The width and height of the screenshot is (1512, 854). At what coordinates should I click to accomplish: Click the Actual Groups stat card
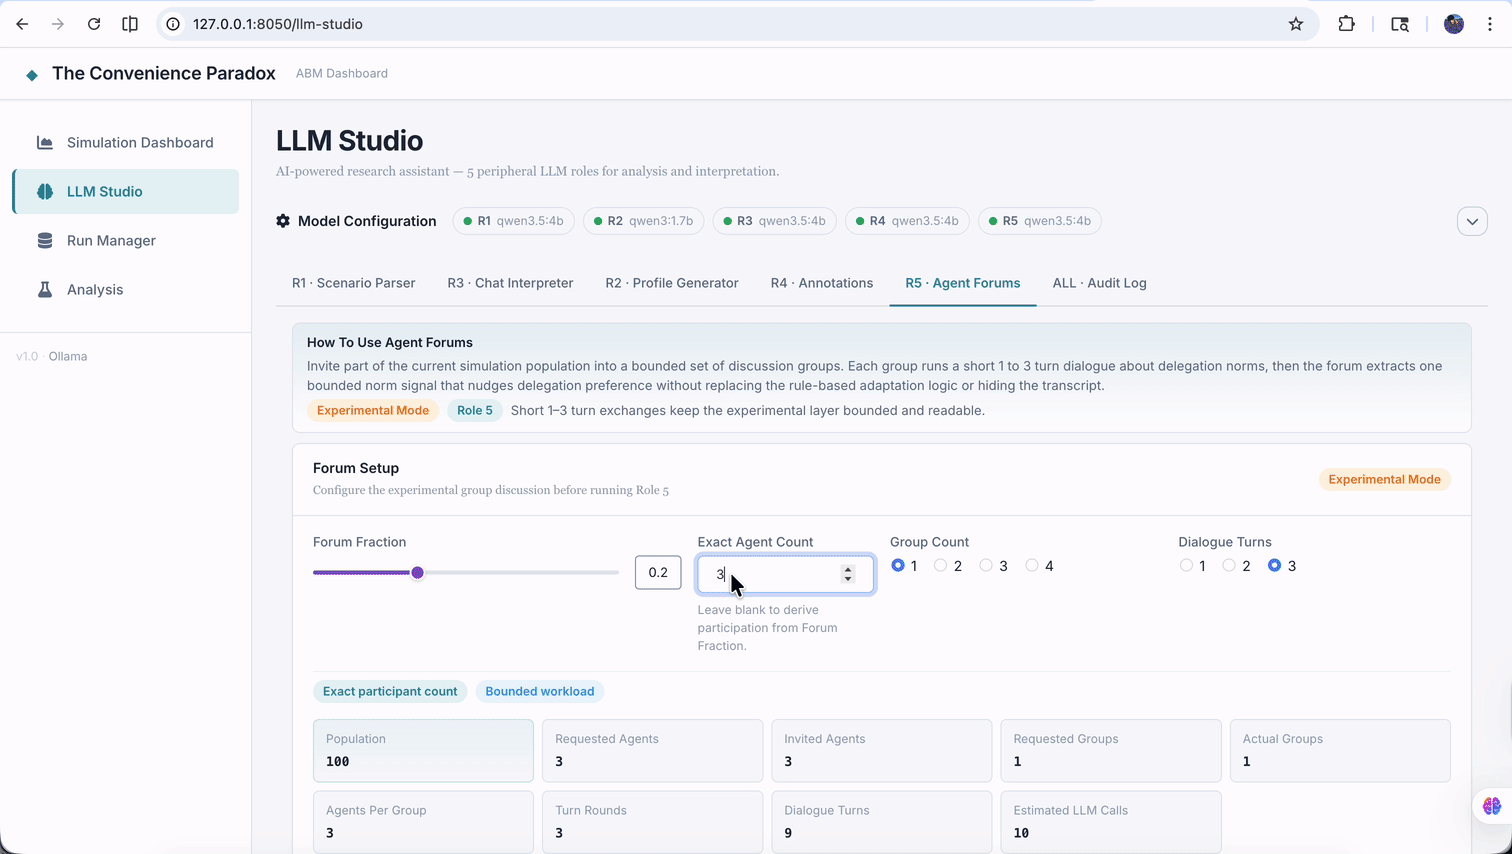click(1340, 750)
